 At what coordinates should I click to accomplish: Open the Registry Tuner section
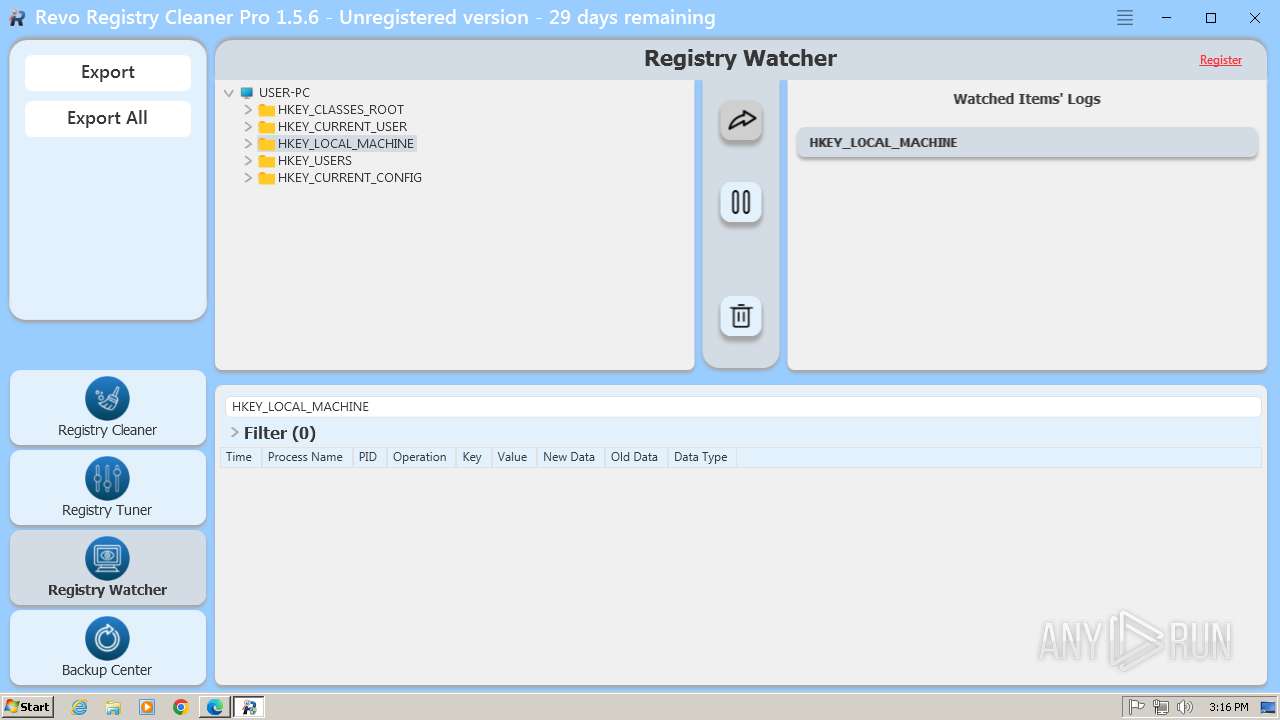(108, 487)
